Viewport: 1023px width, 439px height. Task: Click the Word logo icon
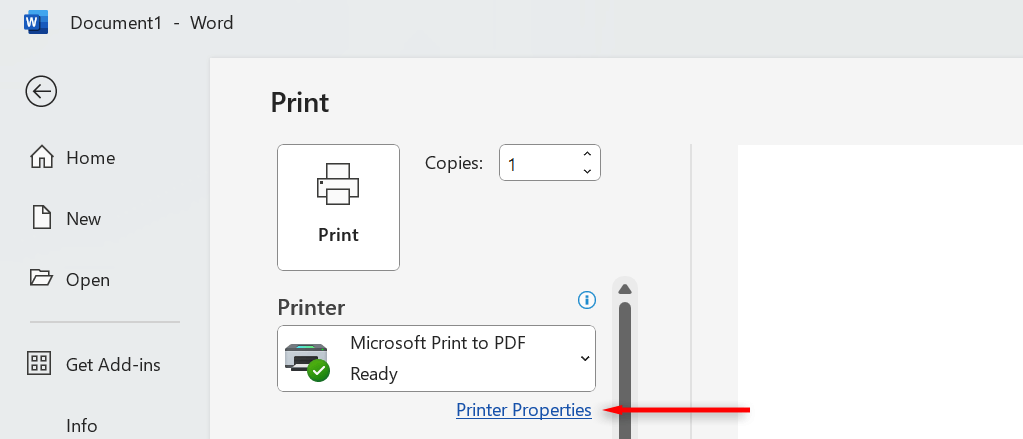[36, 22]
